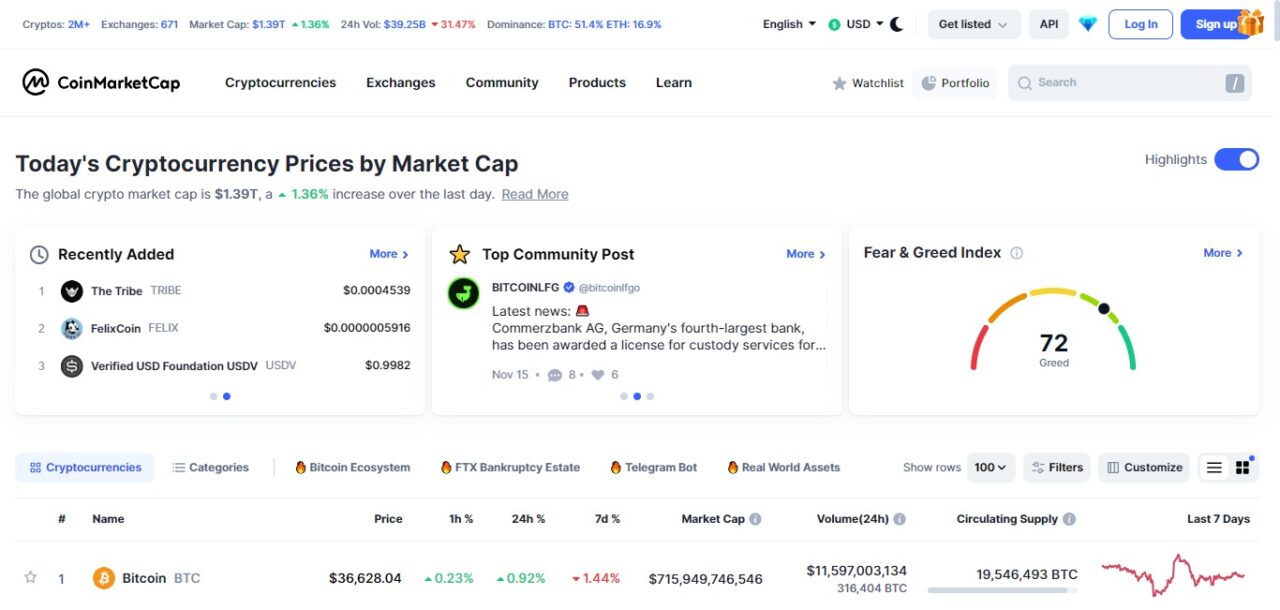Sort the table by Market Cap header
This screenshot has height=610, width=1280.
pyautogui.click(x=713, y=519)
